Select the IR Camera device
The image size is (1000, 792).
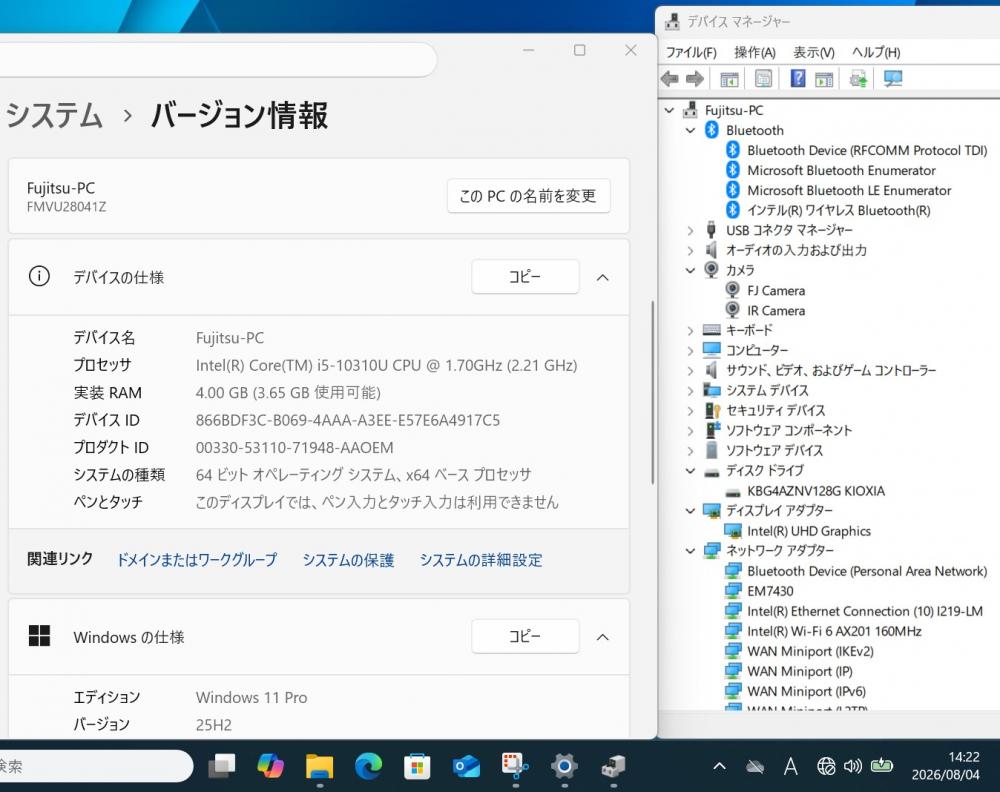776,311
